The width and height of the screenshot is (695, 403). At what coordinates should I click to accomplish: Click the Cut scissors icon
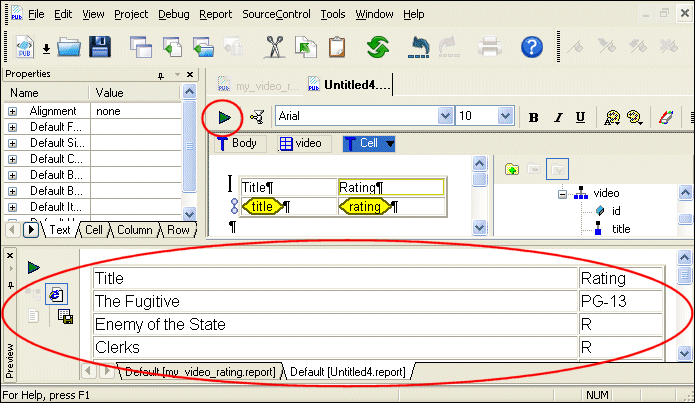[x=276, y=46]
